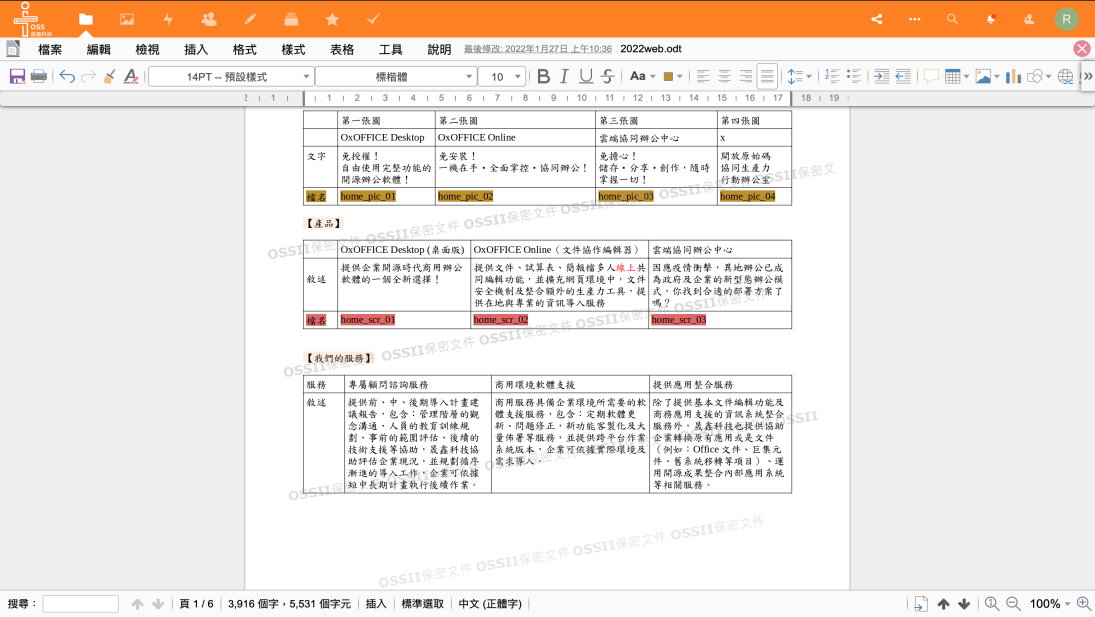
Task: Toggle Italic formatting
Action: click(564, 76)
